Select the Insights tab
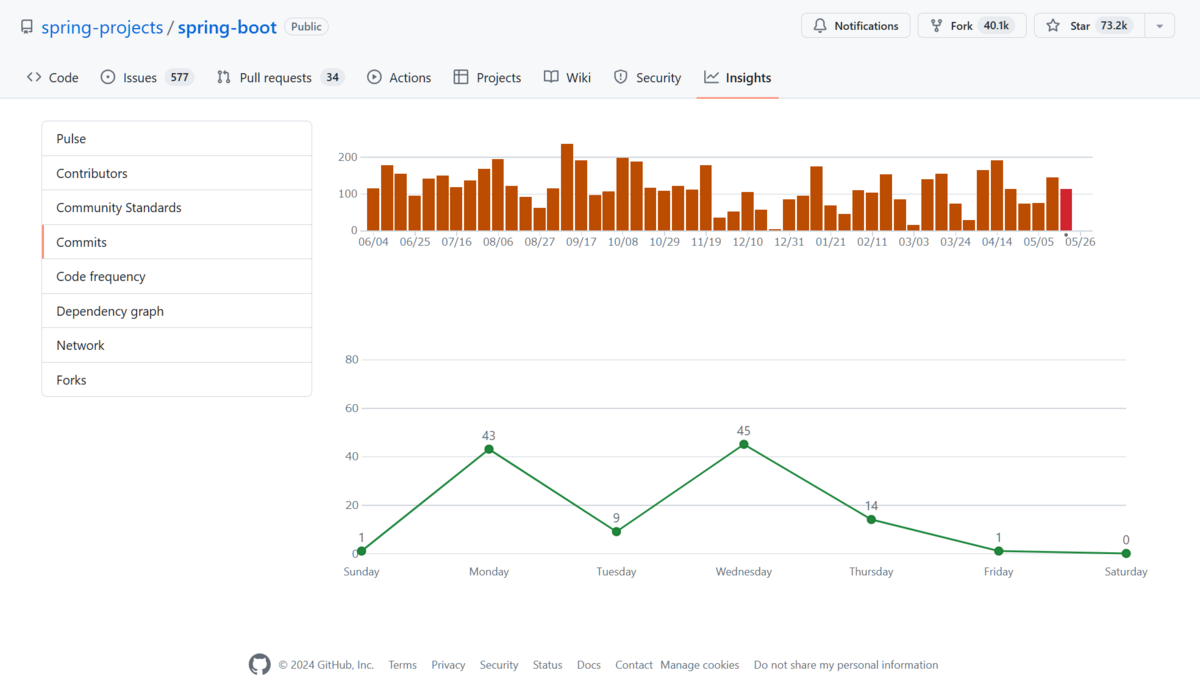1200x690 pixels. (x=738, y=77)
